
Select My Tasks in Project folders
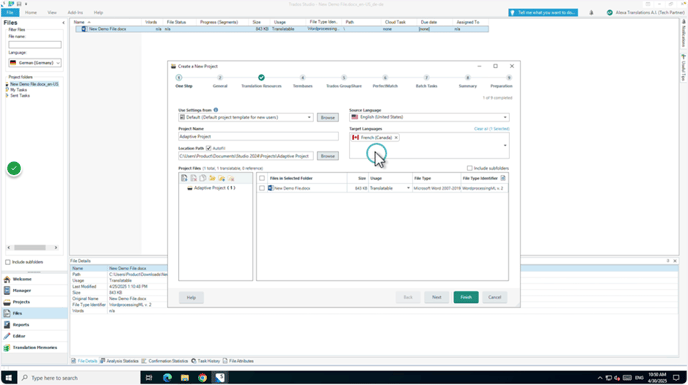tap(18, 90)
